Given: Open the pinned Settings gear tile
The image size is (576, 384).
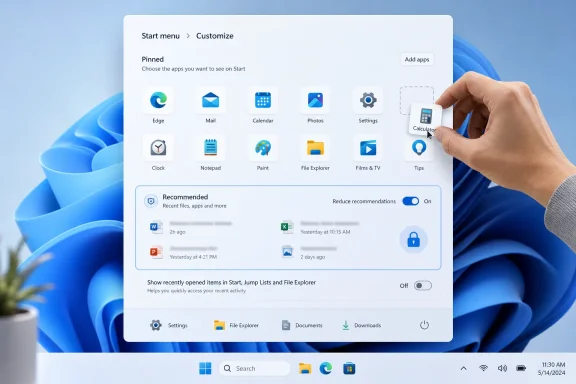Looking at the screenshot, I should pyautogui.click(x=368, y=100).
